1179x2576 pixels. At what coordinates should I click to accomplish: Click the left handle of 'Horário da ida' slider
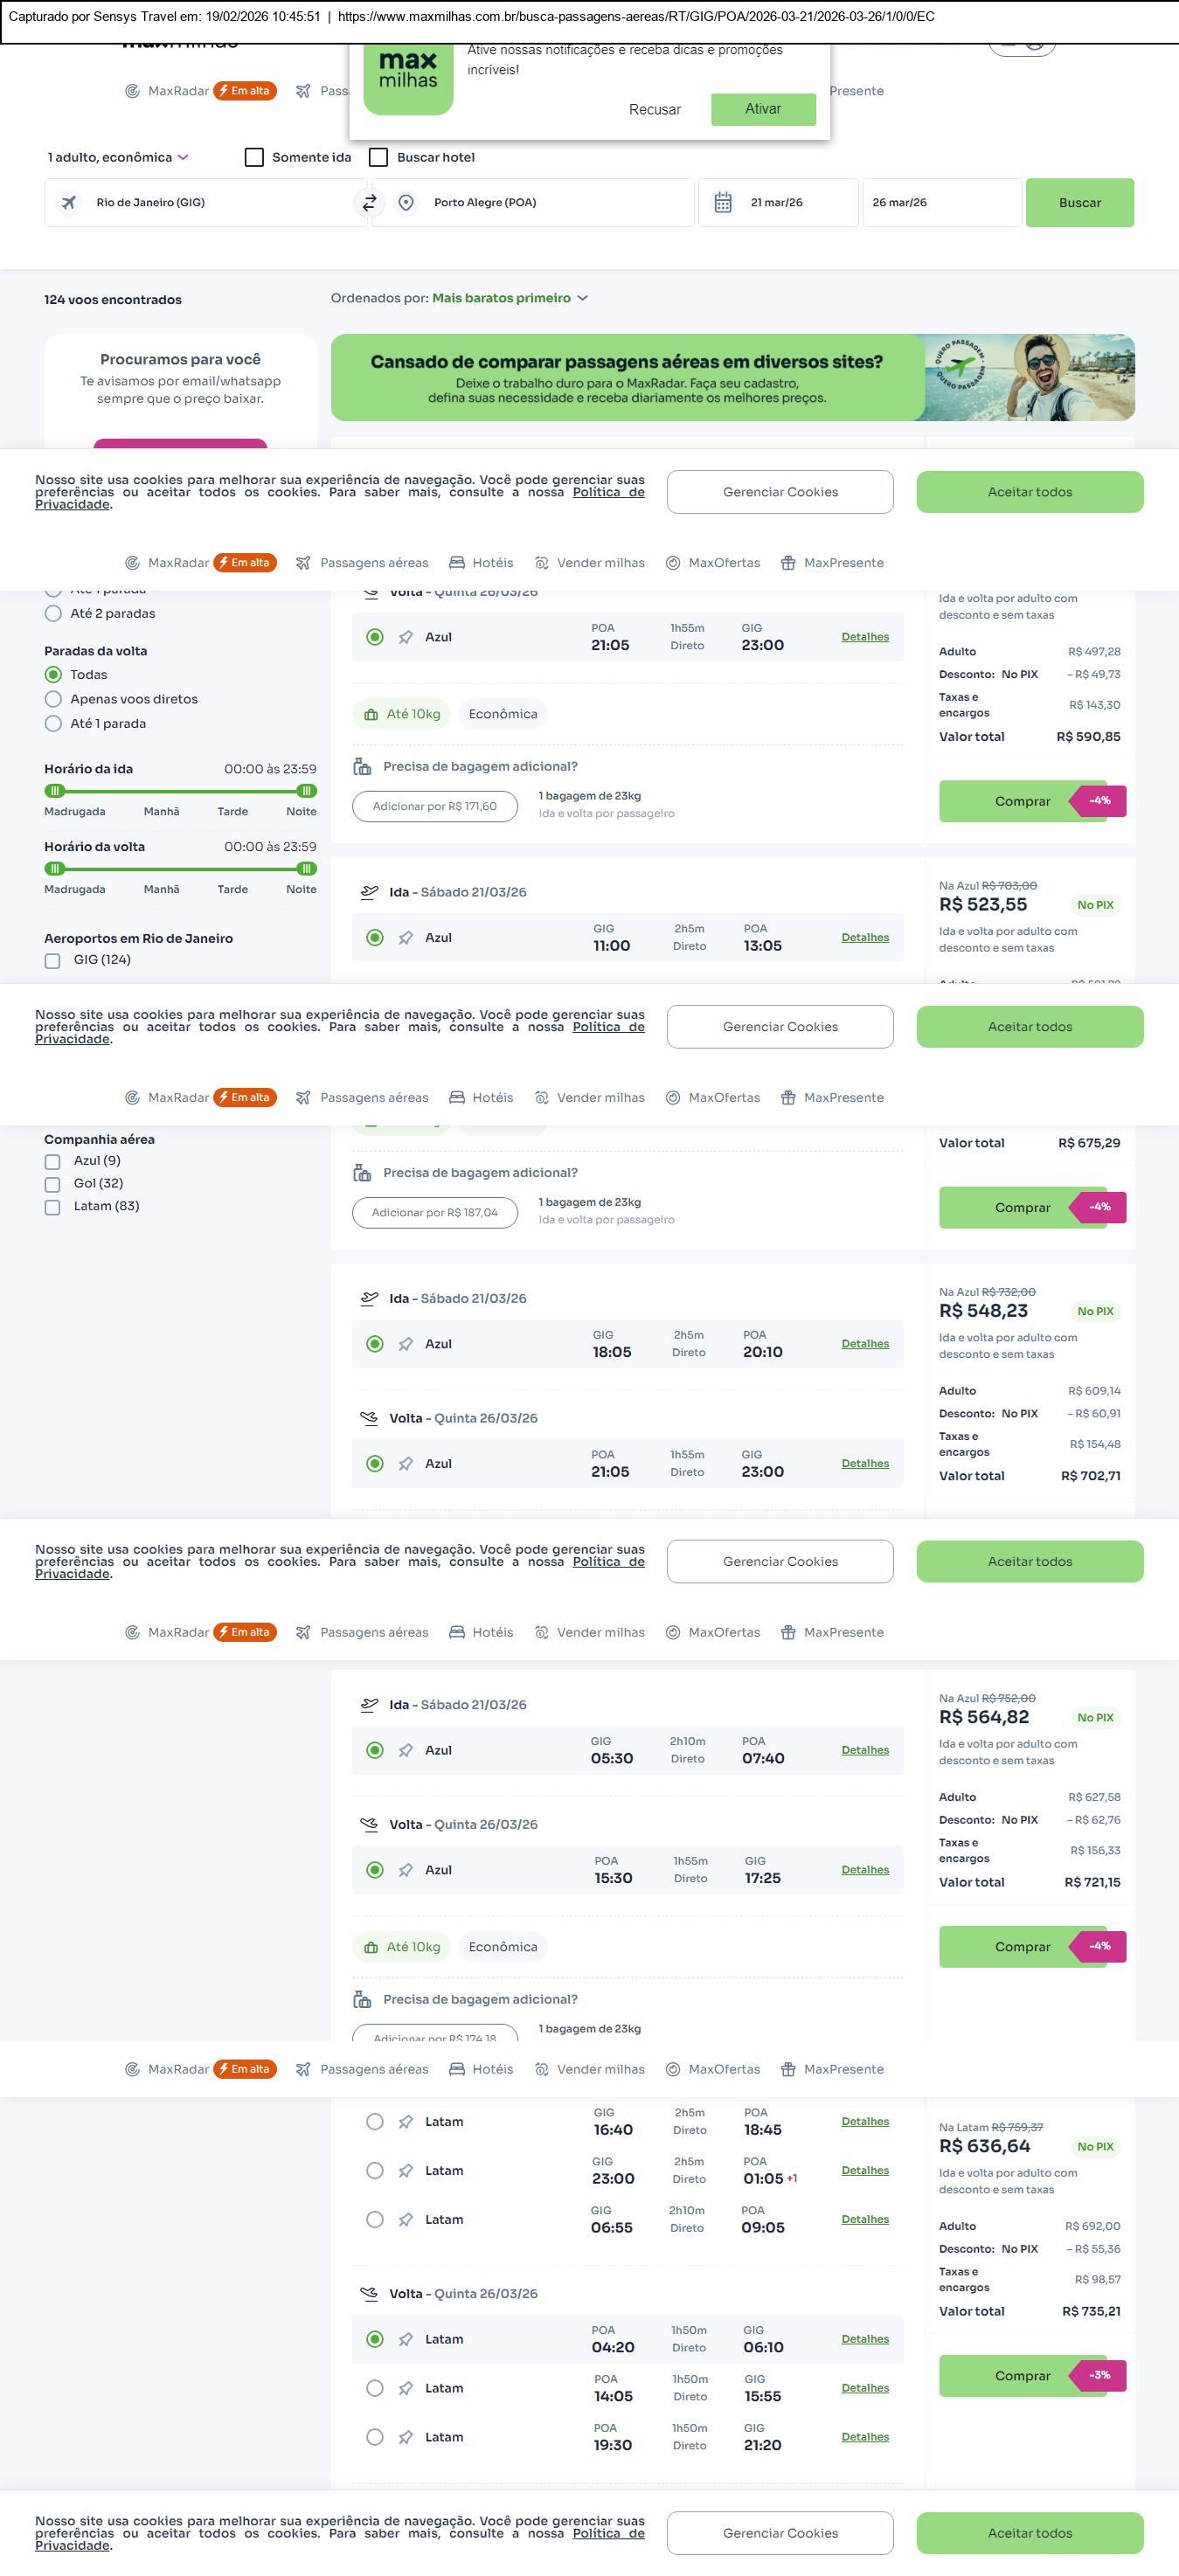coord(55,791)
